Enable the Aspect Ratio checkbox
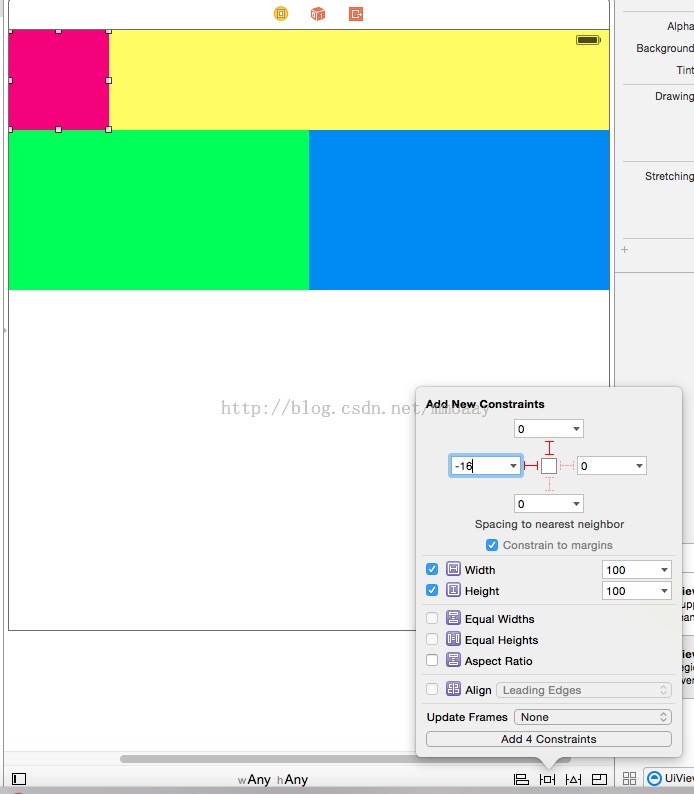 click(432, 661)
